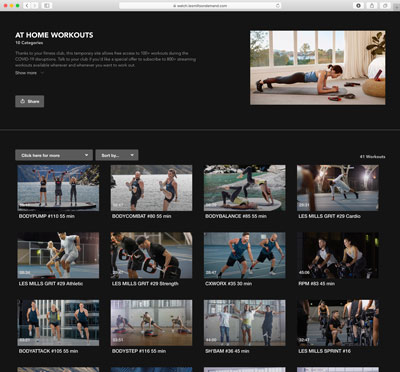Click the Share button under the description
This screenshot has height=372, width=400.
[30, 101]
